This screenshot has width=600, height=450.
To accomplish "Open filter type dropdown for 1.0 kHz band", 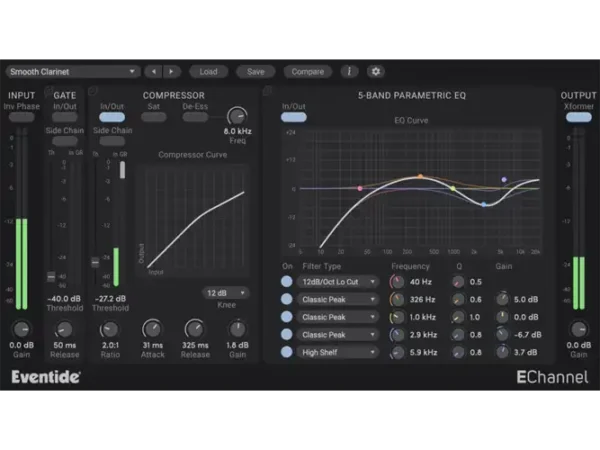I will click(338, 317).
